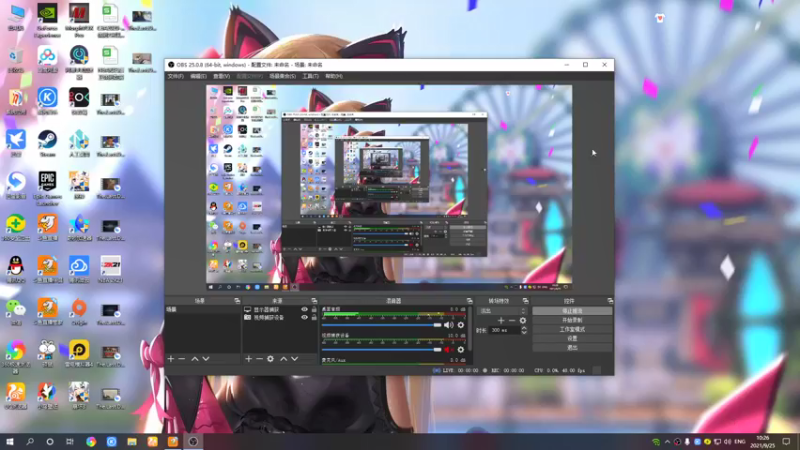The image size is (800, 450).
Task: Select the WeChat desktop icon
Action: [x=16, y=312]
